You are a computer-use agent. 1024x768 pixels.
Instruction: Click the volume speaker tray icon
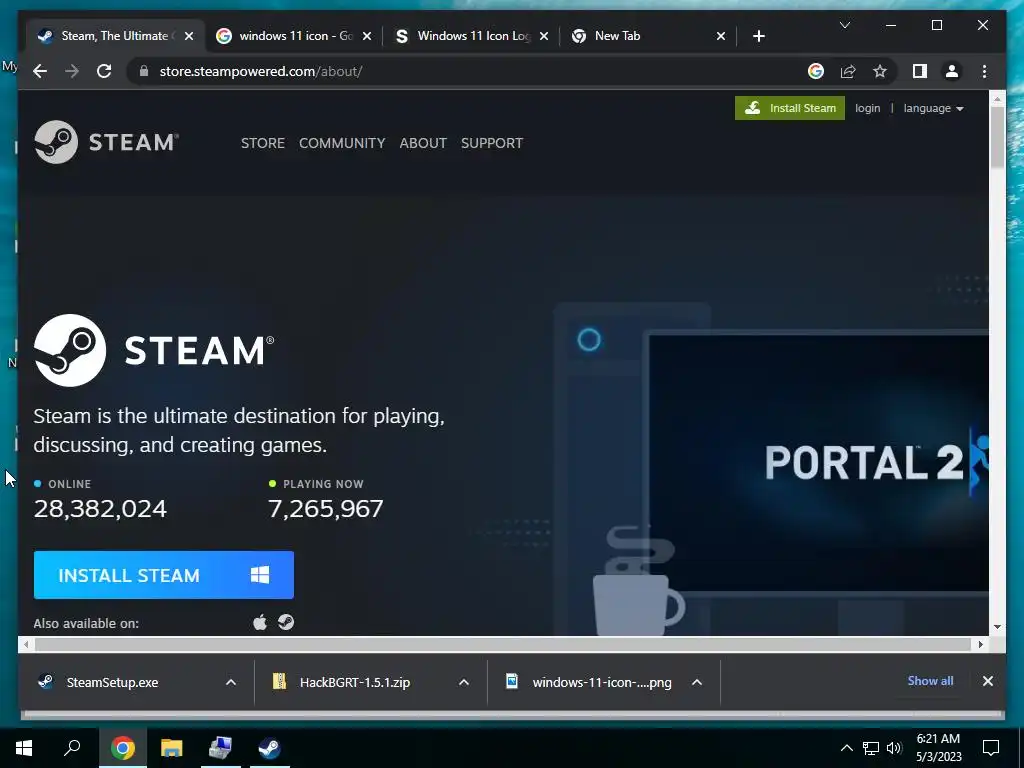pyautogui.click(x=894, y=748)
